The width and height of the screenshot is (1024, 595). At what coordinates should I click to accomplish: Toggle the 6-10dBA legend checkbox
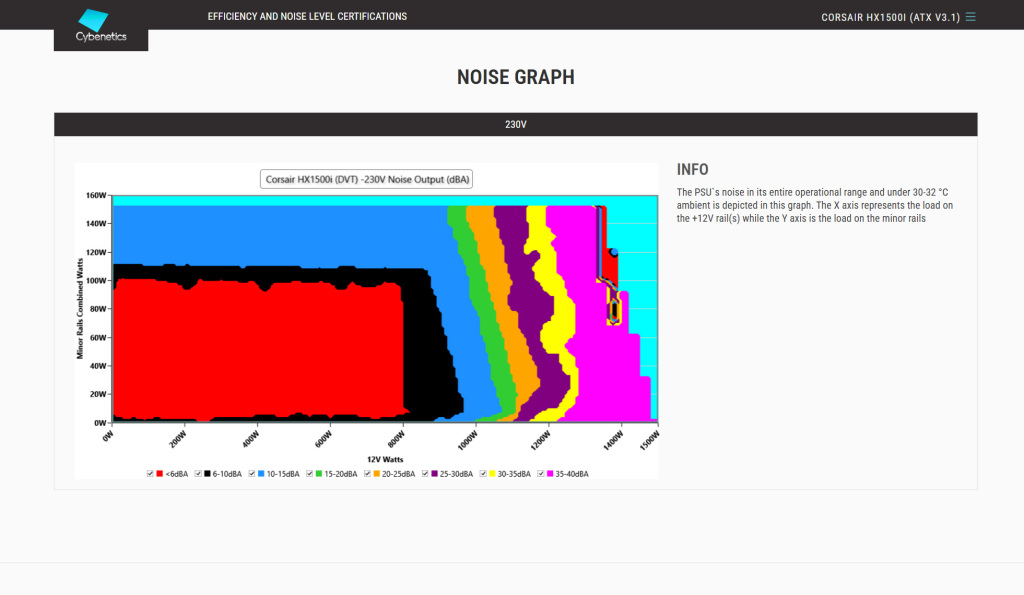pyautogui.click(x=198, y=473)
